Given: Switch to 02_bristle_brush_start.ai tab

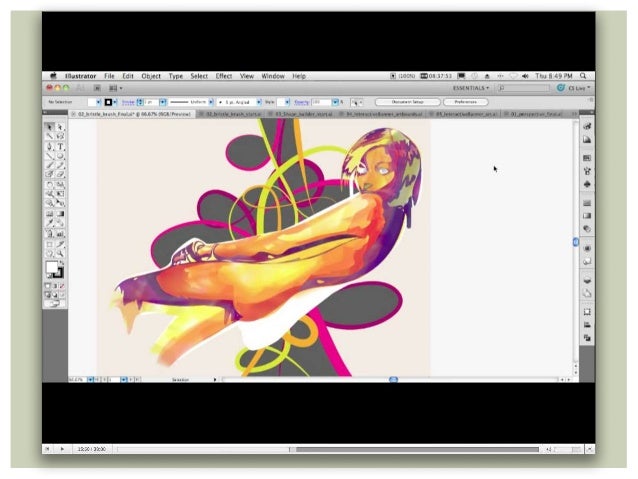Looking at the screenshot, I should point(233,114).
